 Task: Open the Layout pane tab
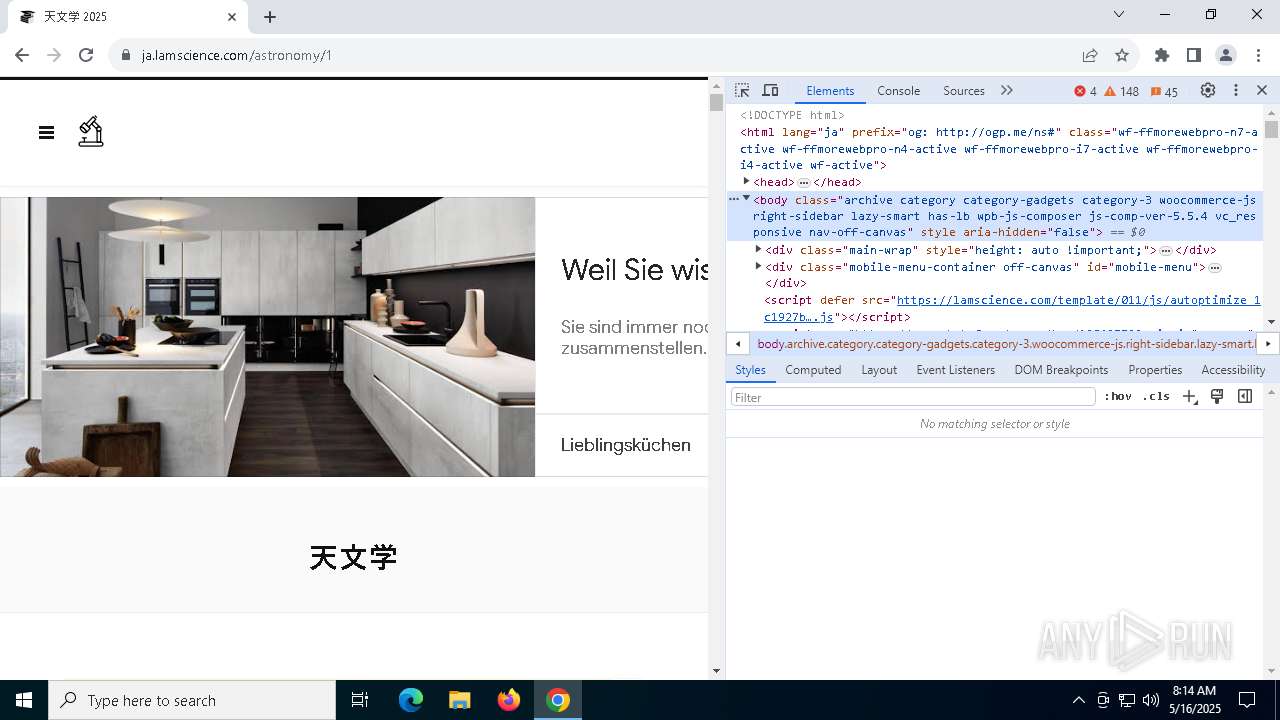pyautogui.click(x=879, y=370)
